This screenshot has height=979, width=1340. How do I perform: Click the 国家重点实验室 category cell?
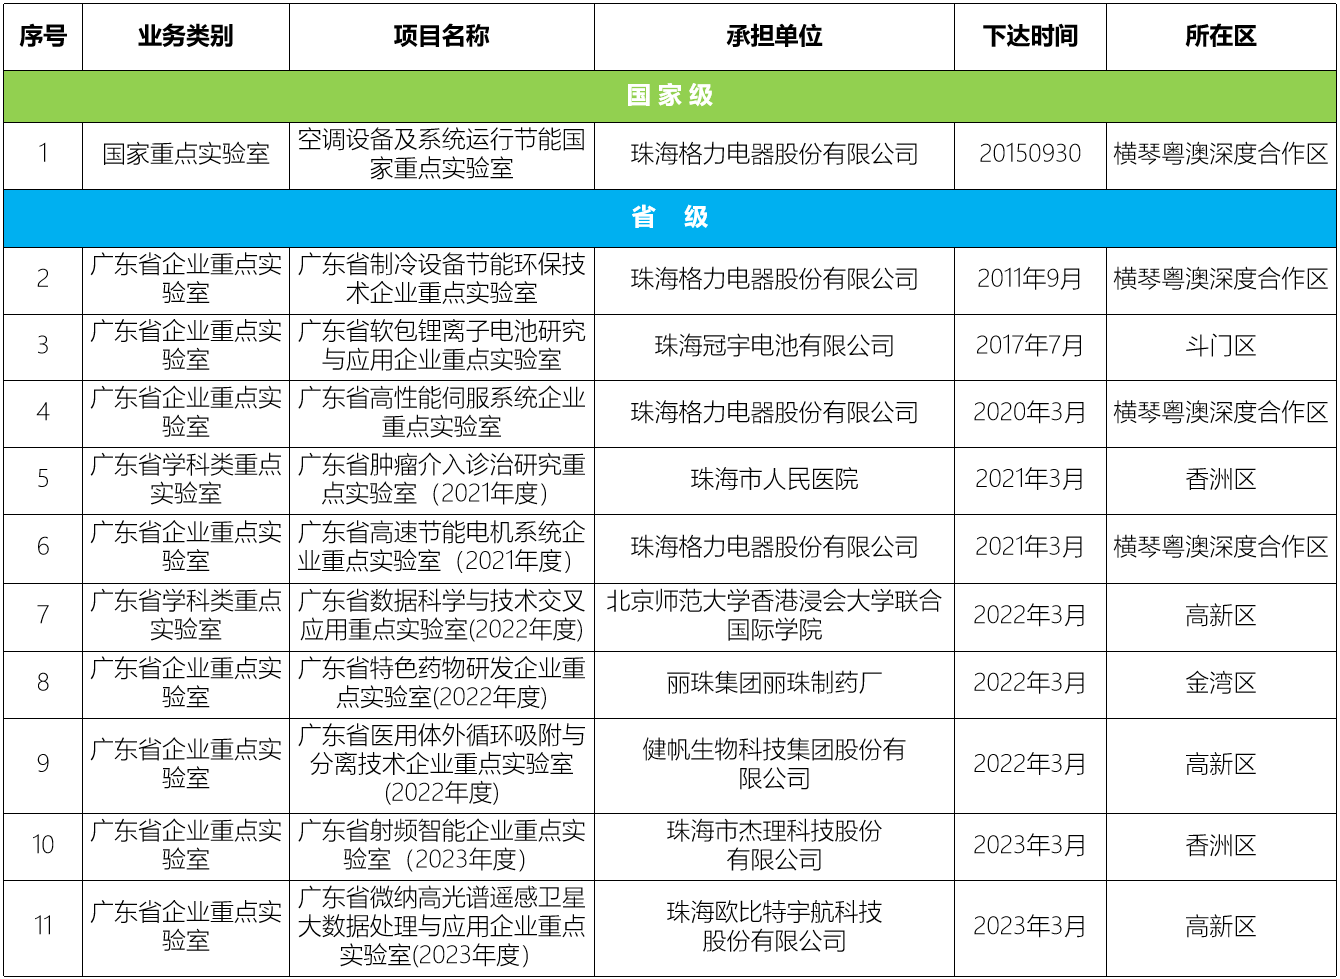pos(186,155)
